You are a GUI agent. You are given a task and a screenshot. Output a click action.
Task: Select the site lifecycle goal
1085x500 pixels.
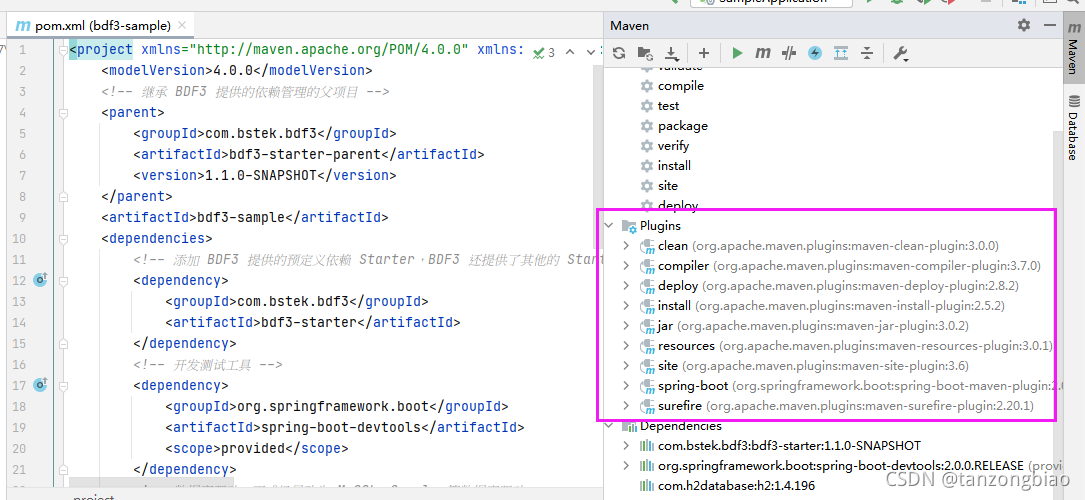point(659,186)
